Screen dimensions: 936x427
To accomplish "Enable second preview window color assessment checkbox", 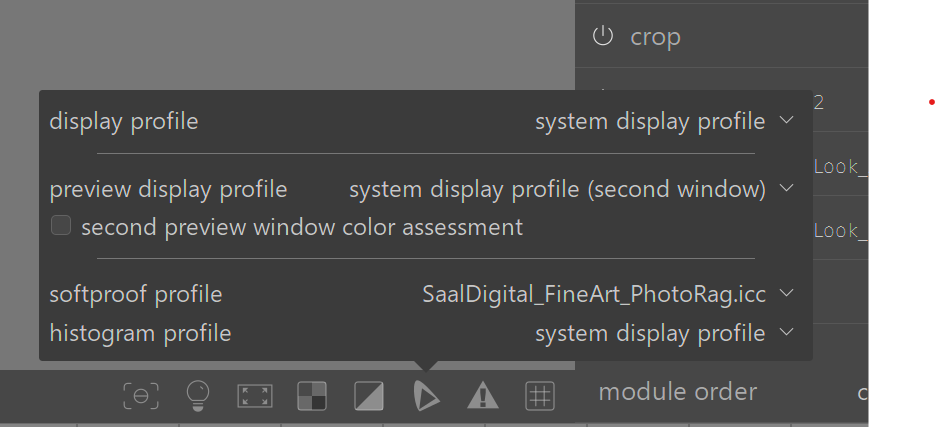I will coord(62,227).
